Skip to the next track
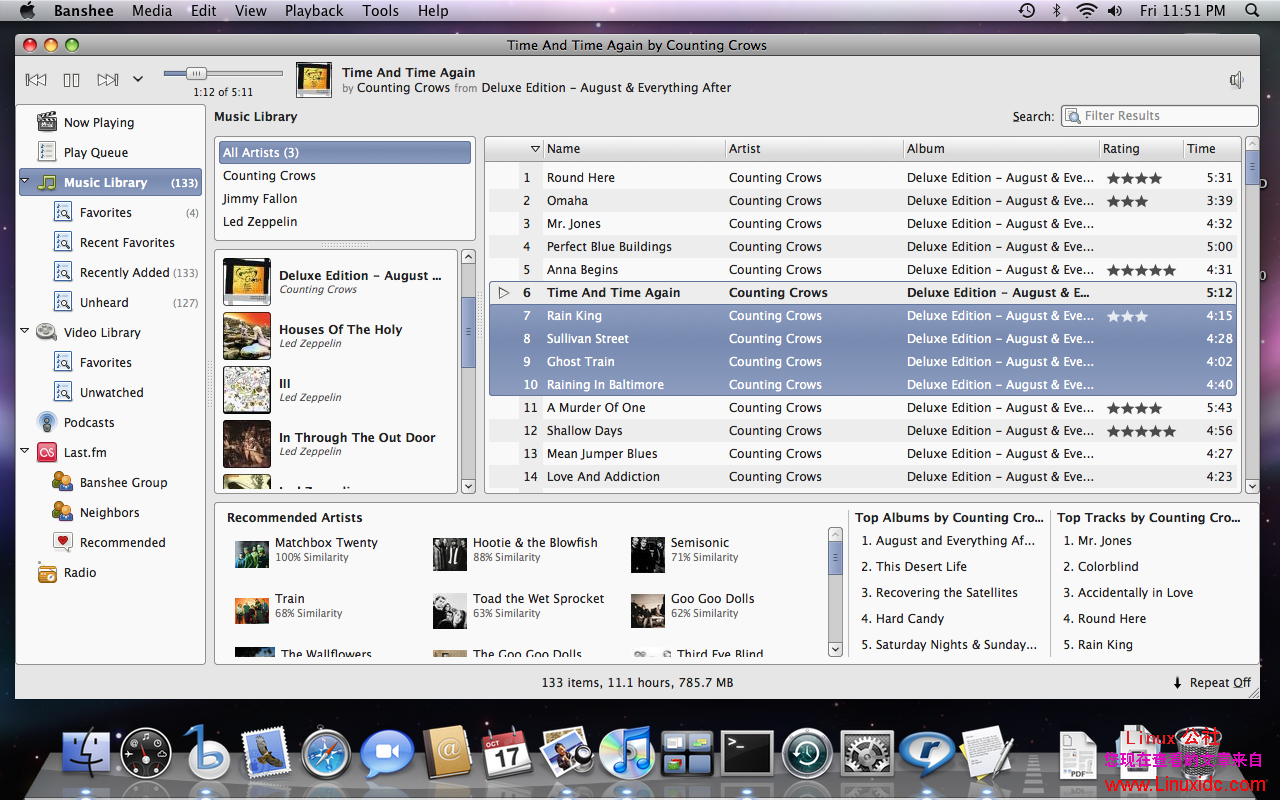 click(x=107, y=80)
